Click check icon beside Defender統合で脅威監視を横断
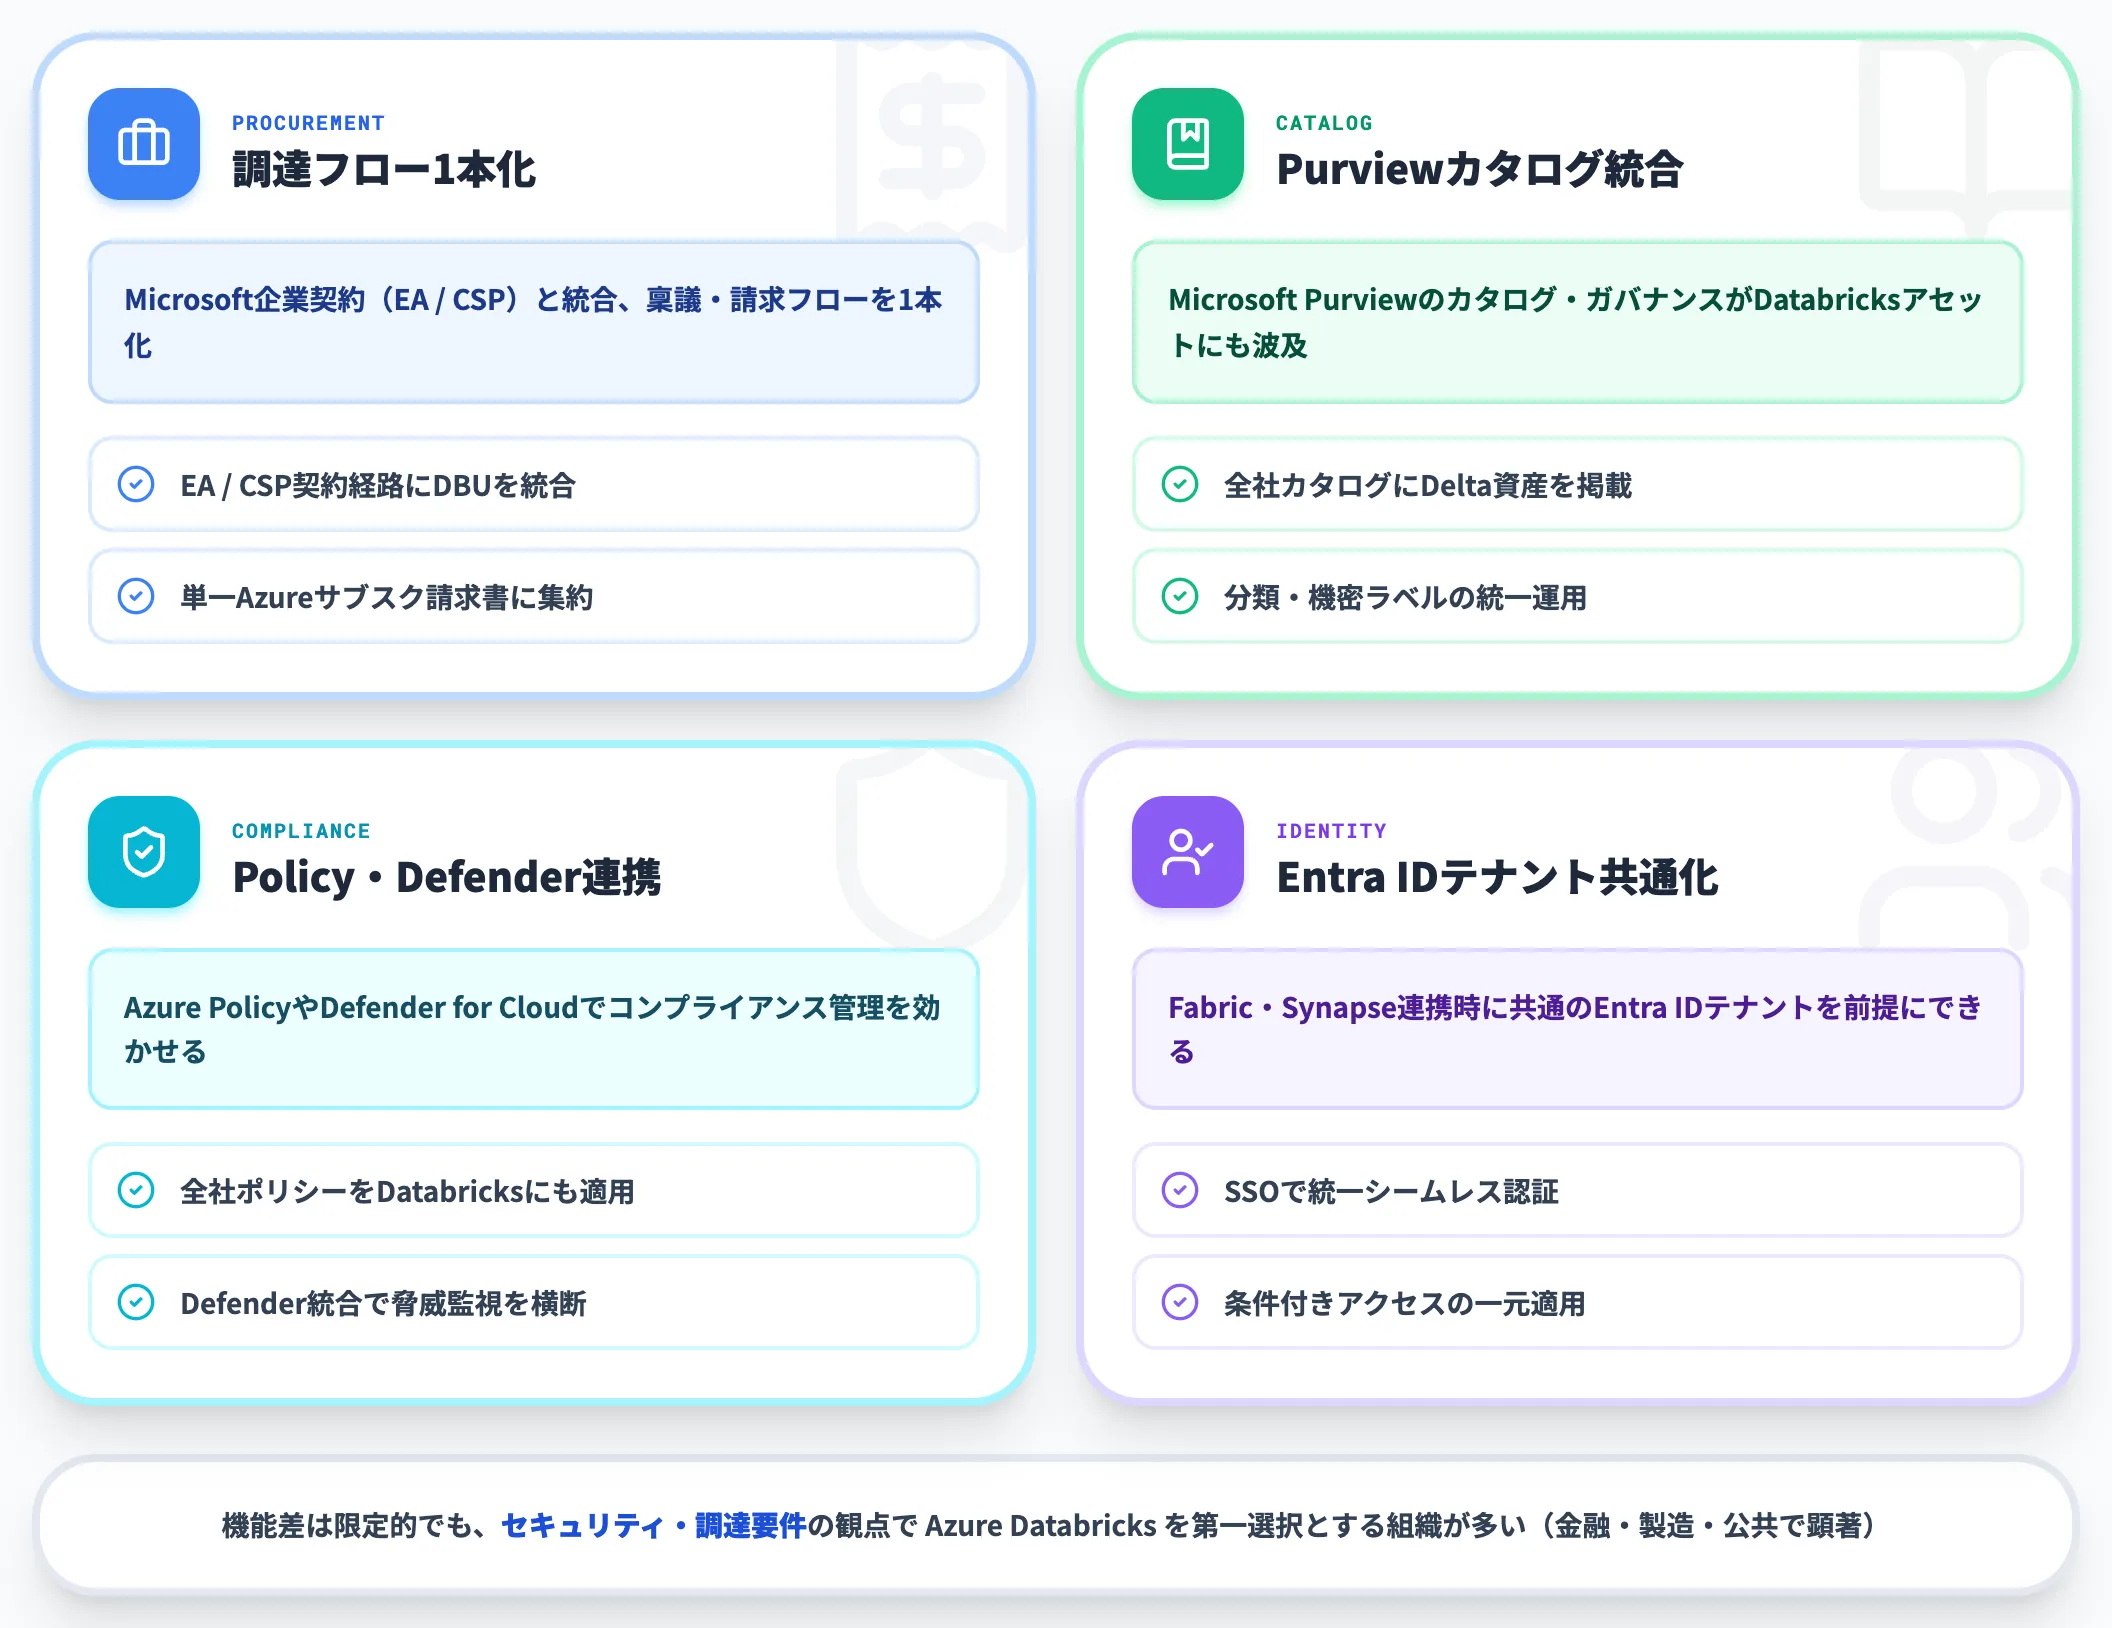The height and width of the screenshot is (1628, 2112). (136, 1302)
